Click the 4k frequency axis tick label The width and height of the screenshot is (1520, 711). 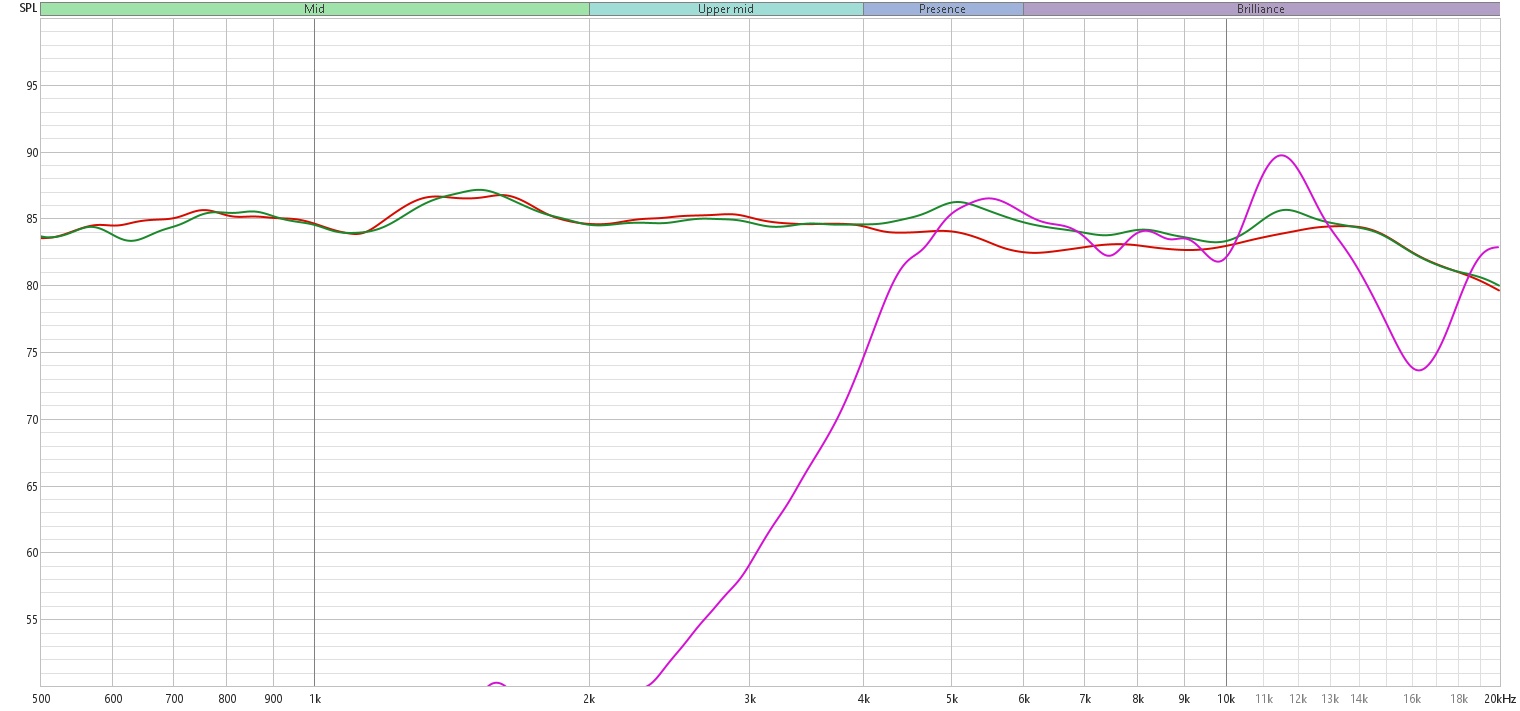coord(864,698)
